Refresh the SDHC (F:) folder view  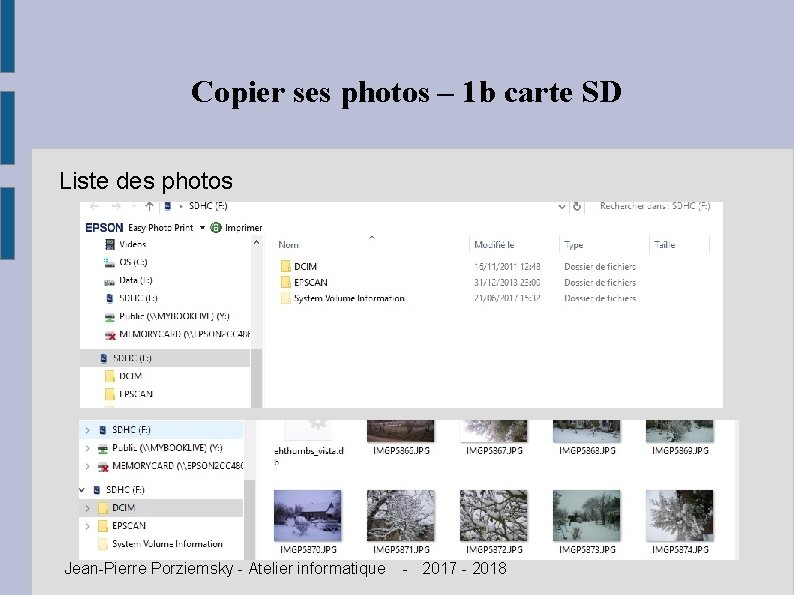coord(577,206)
